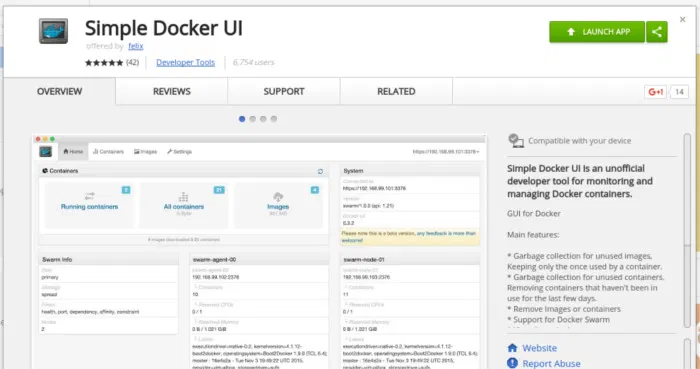
Task: Switch to the RELATED tab
Action: click(x=396, y=91)
